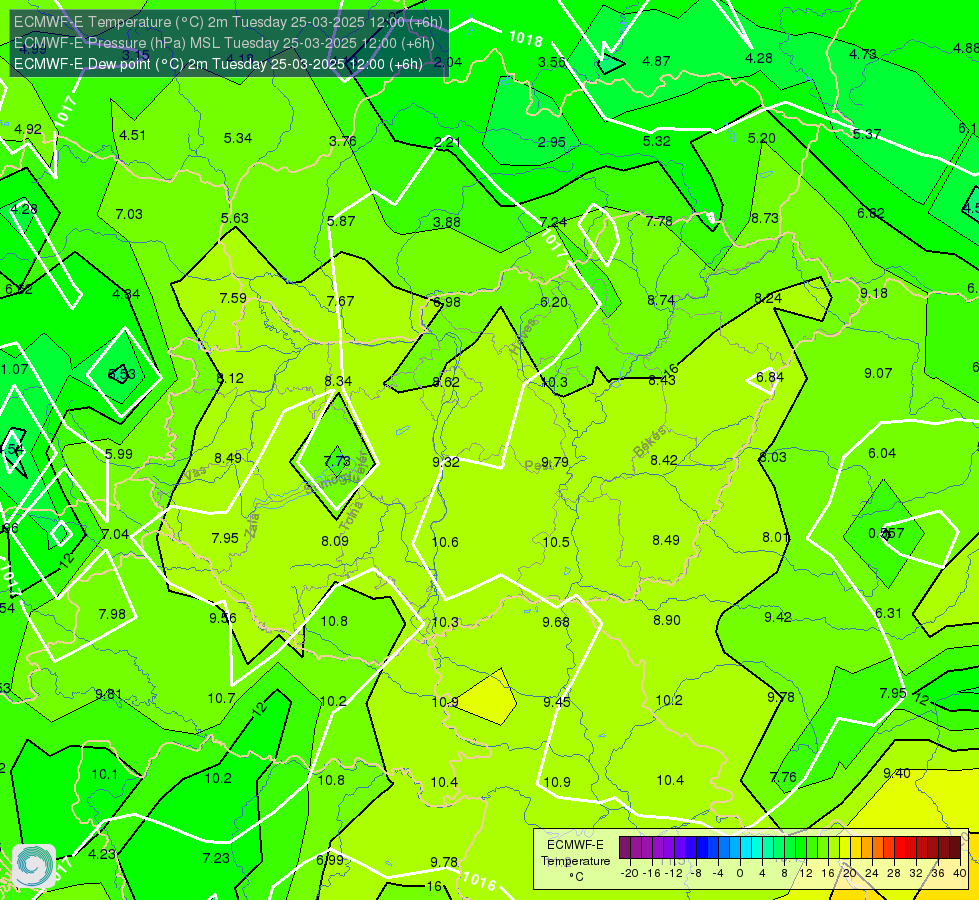The image size is (979, 900).
Task: Click the value 9.45 on the map
Action: click(x=556, y=702)
